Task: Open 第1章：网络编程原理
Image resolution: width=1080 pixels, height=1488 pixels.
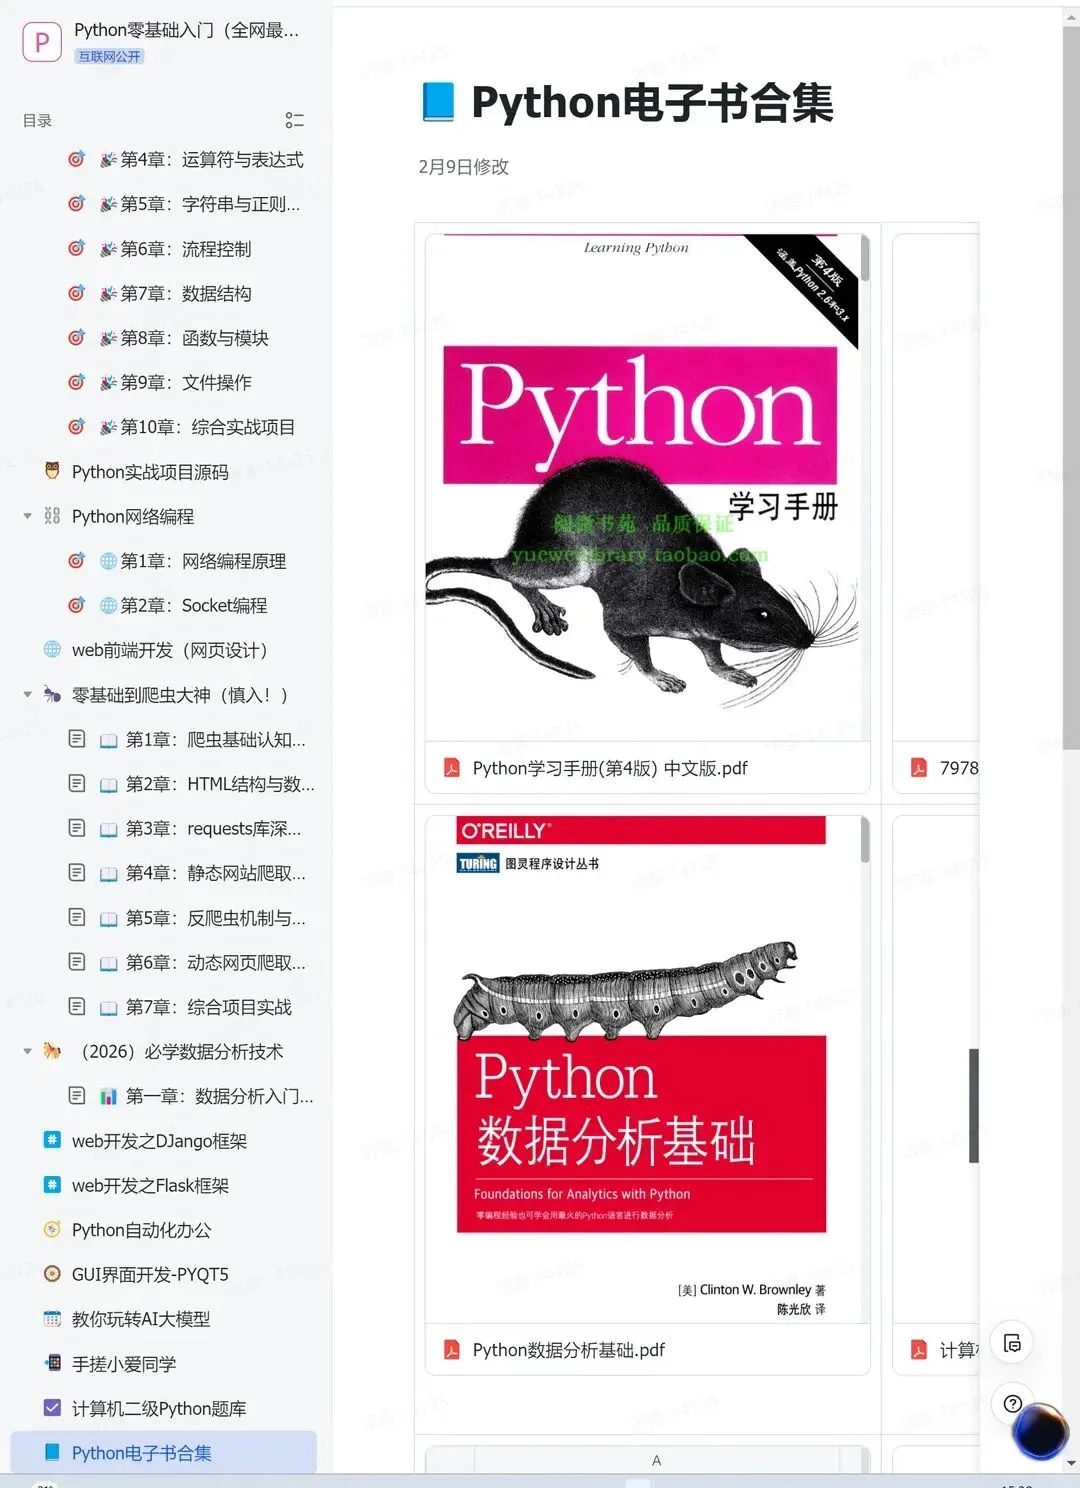Action: tap(204, 561)
